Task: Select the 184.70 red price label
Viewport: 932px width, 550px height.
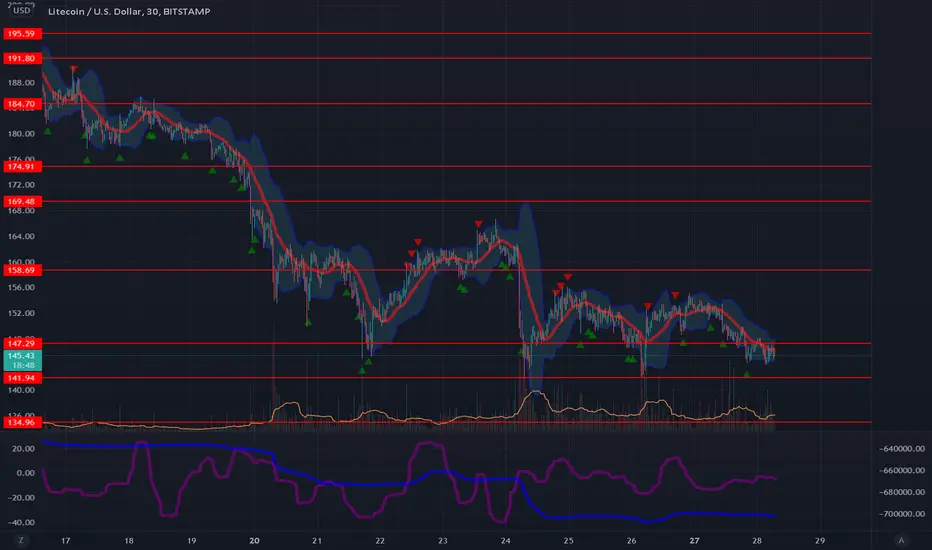Action: click(x=23, y=104)
